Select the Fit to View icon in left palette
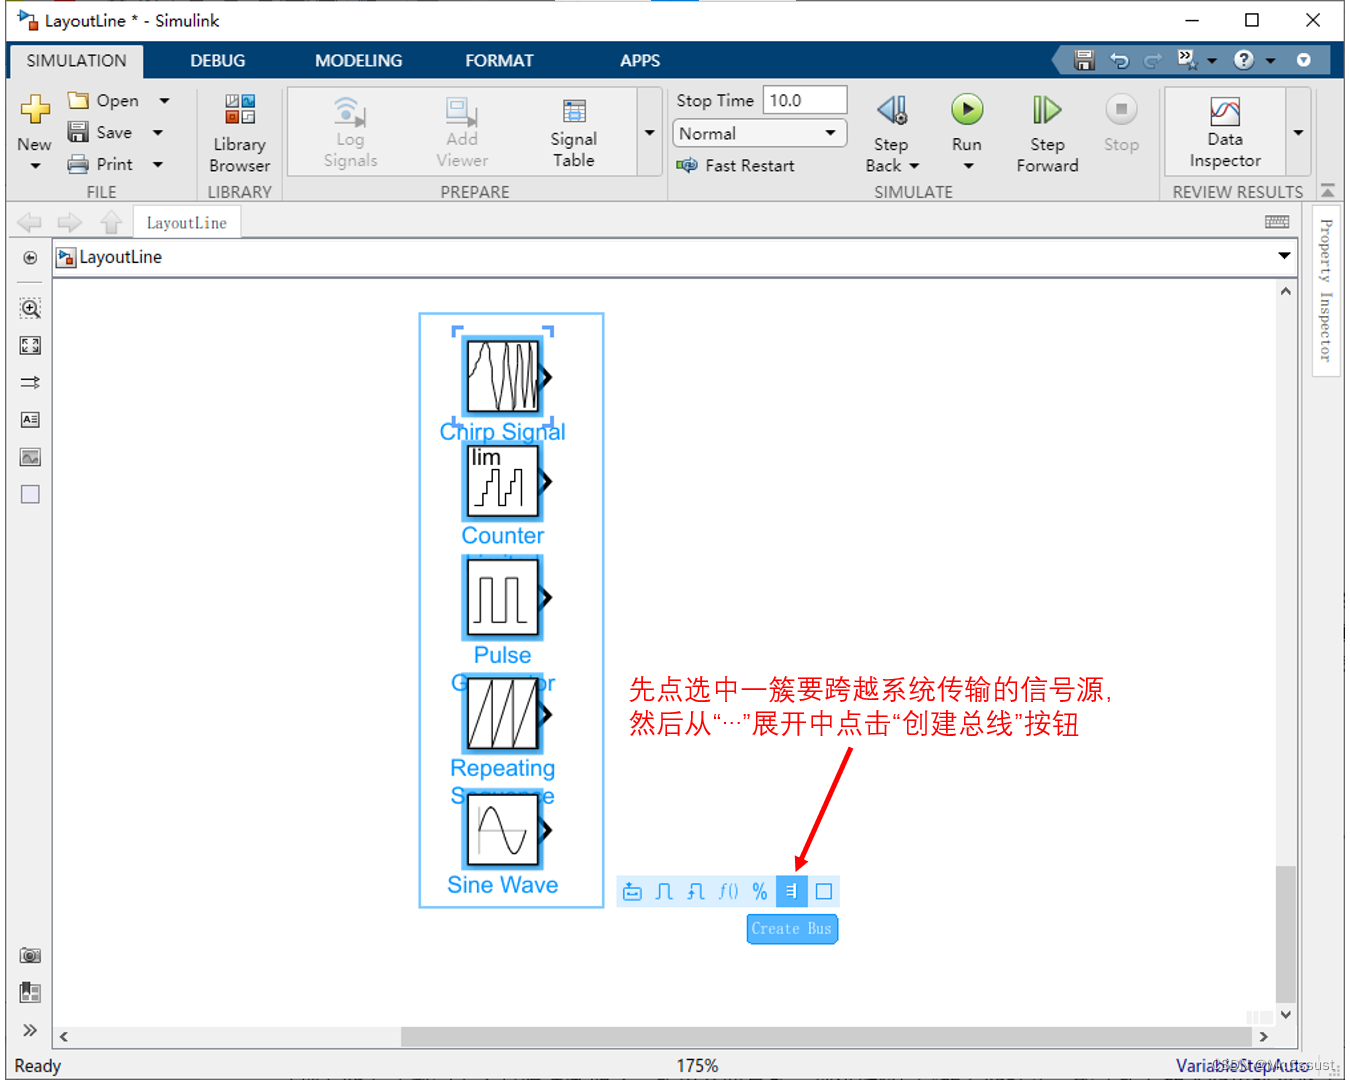Image resolution: width=1350 pixels, height=1080 pixels. tap(30, 345)
